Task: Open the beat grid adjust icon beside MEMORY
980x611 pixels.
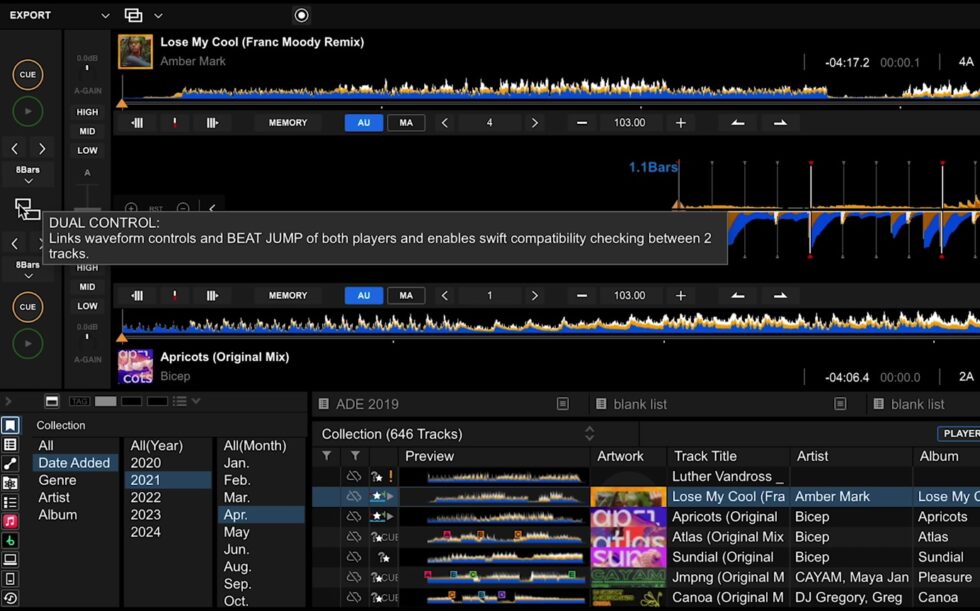Action: (211, 122)
